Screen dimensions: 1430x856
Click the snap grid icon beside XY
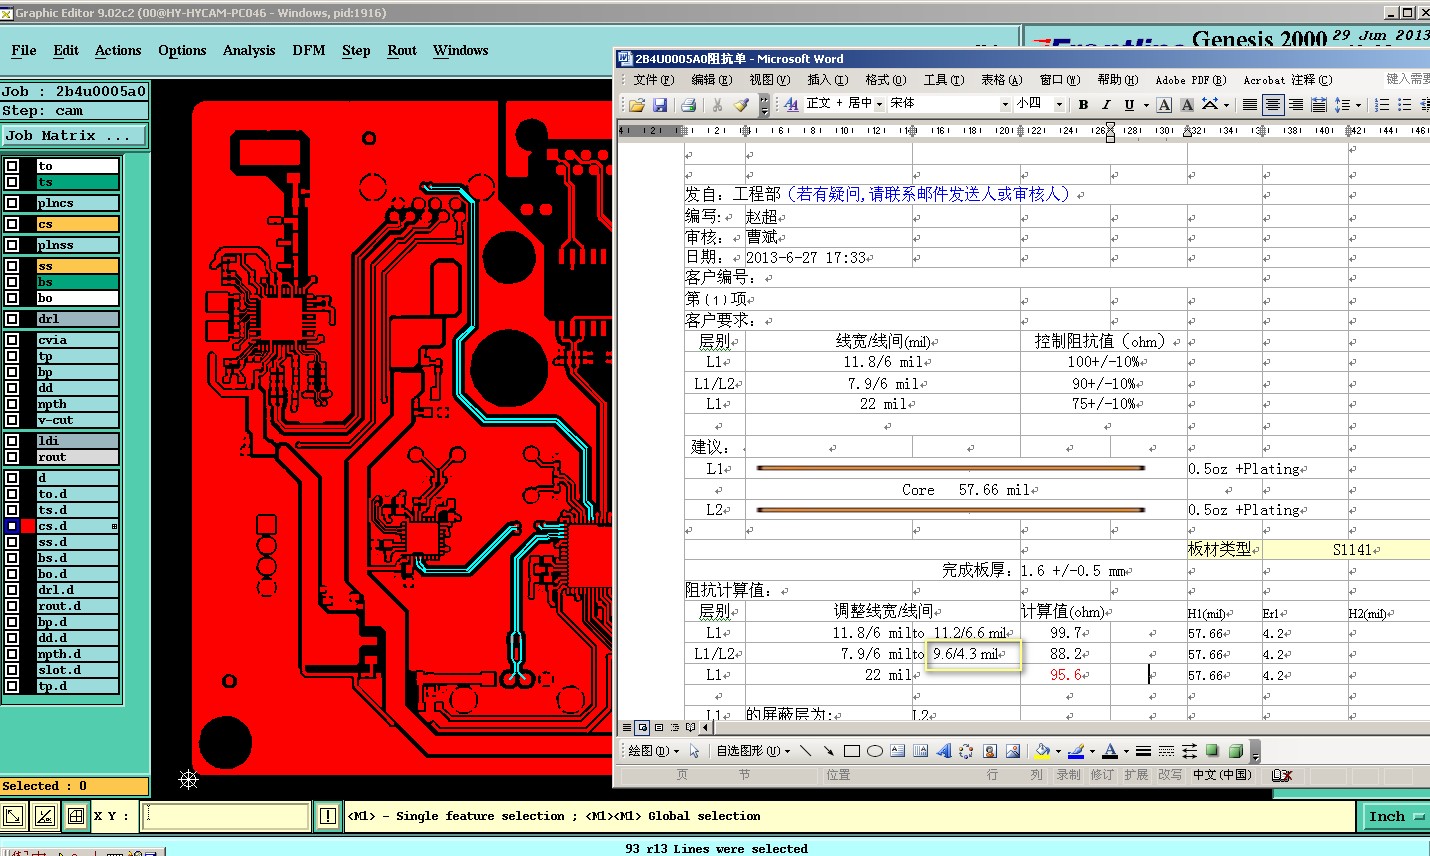[x=76, y=816]
